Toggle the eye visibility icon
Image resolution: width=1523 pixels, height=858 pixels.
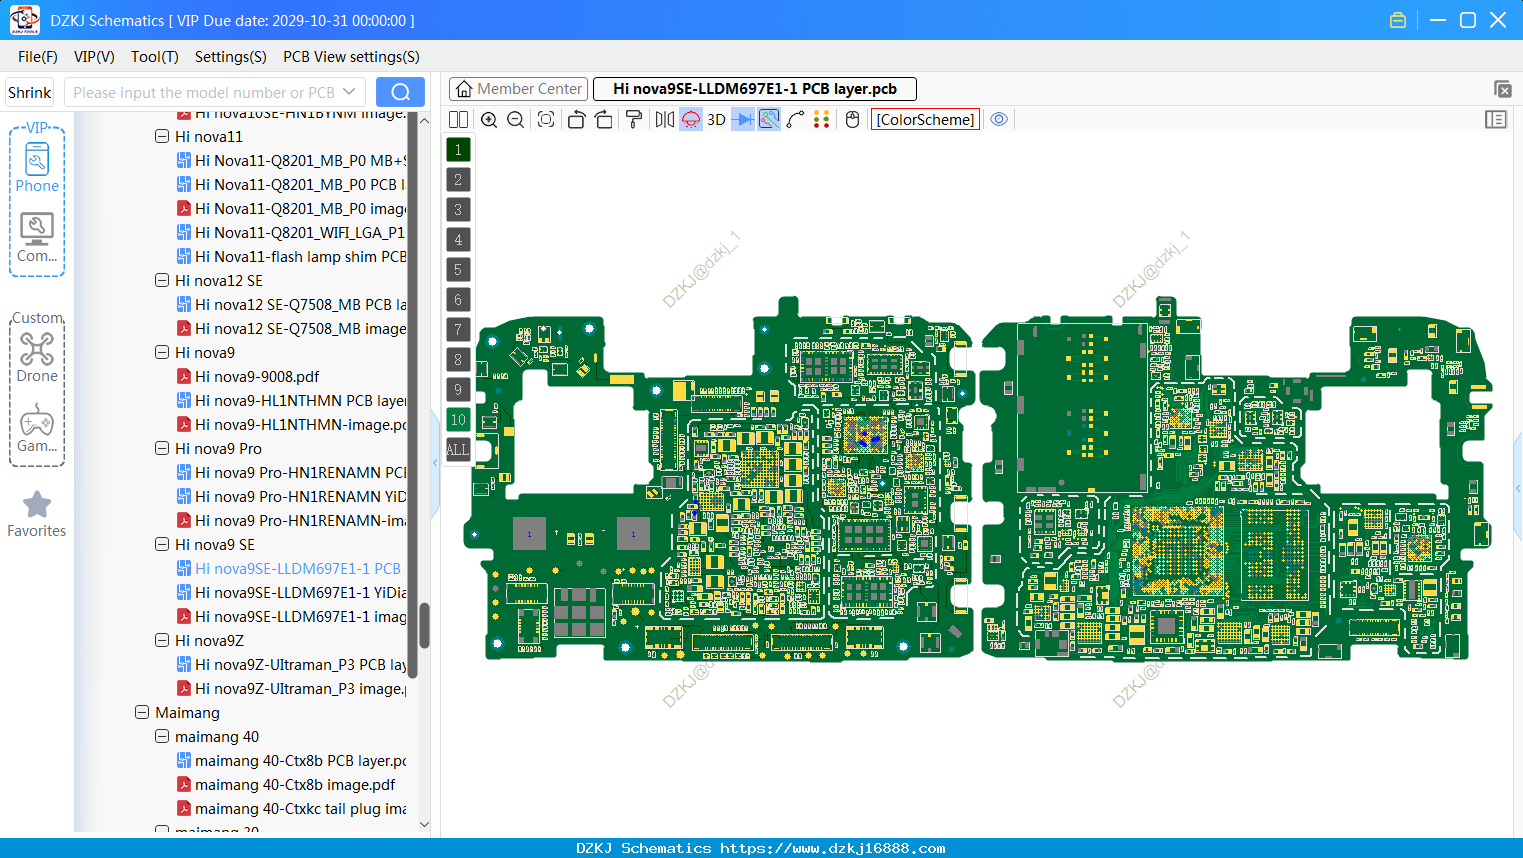coord(999,120)
